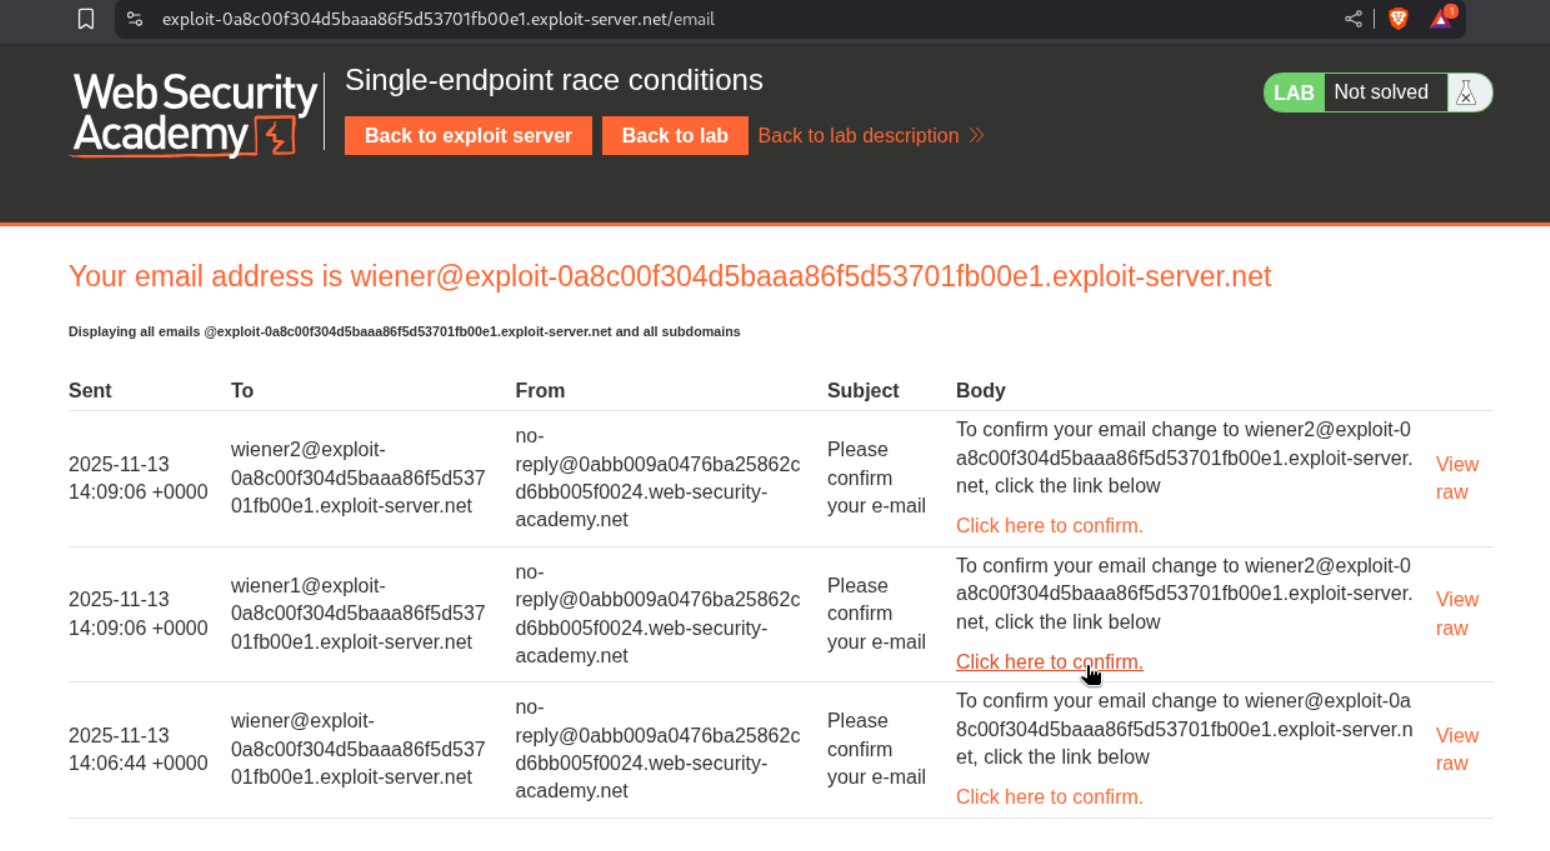View raw for the 14:06:44 email
This screenshot has height=851, width=1550.
1456,749
